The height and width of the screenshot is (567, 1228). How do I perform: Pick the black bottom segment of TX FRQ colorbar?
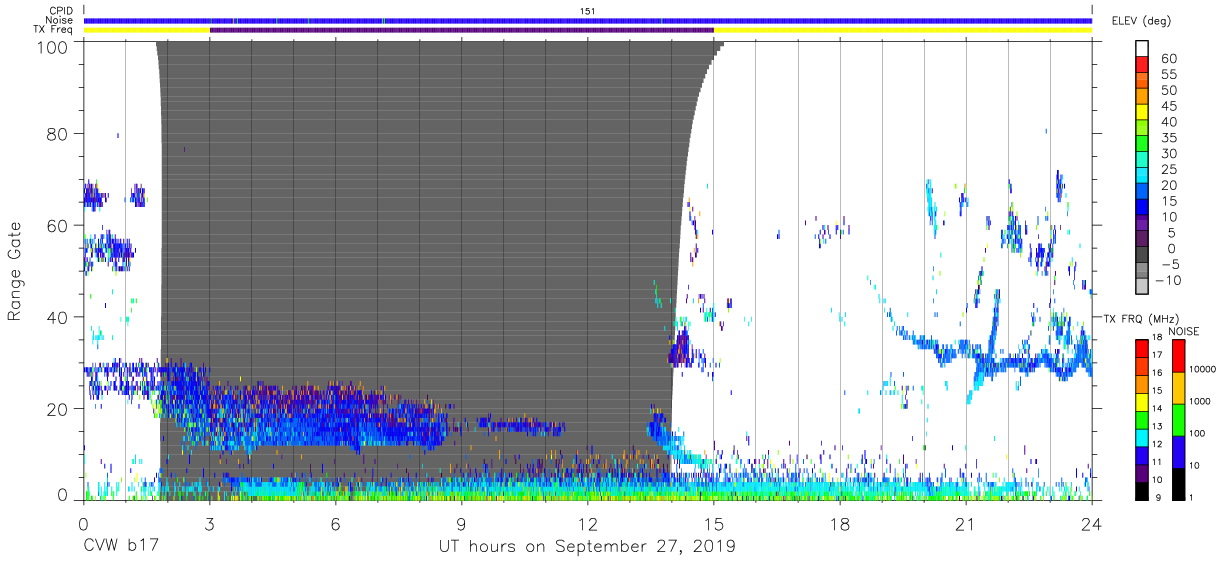(x=1142, y=490)
